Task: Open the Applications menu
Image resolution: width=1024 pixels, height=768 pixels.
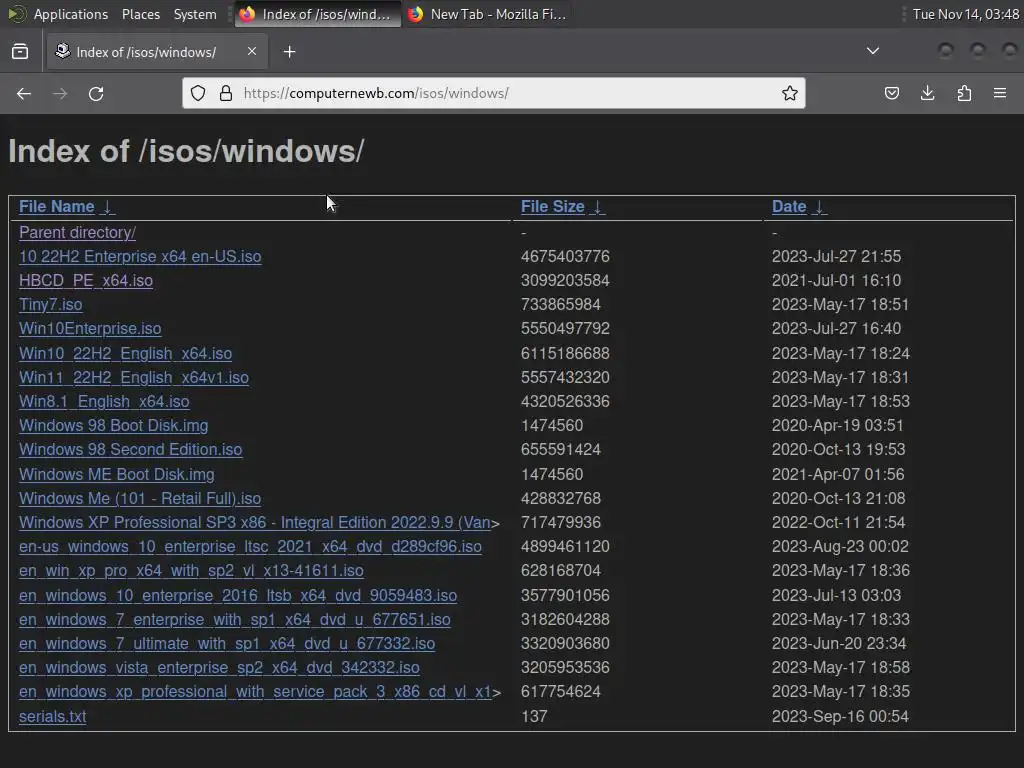Action: [x=71, y=14]
